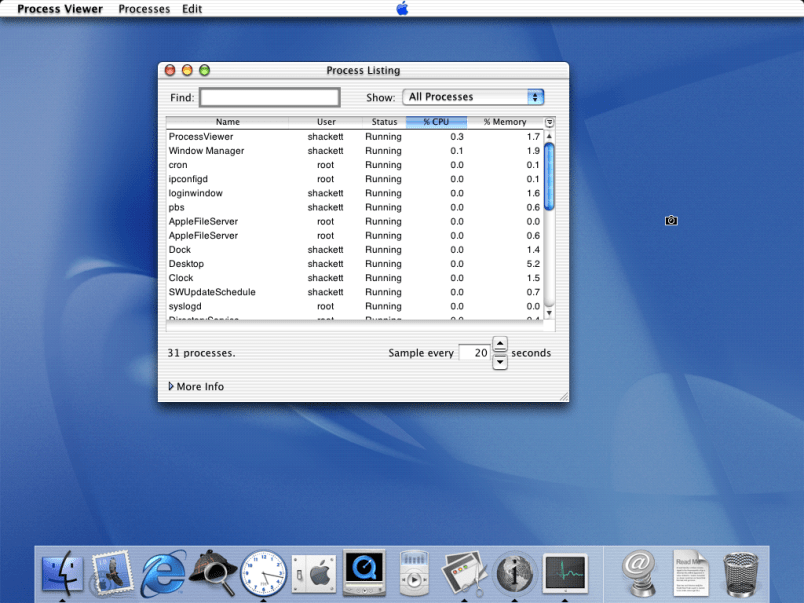Viewport: 804px width, 603px height.
Task: Open the Process Viewer dock icon
Action: pyautogui.click(x=565, y=573)
